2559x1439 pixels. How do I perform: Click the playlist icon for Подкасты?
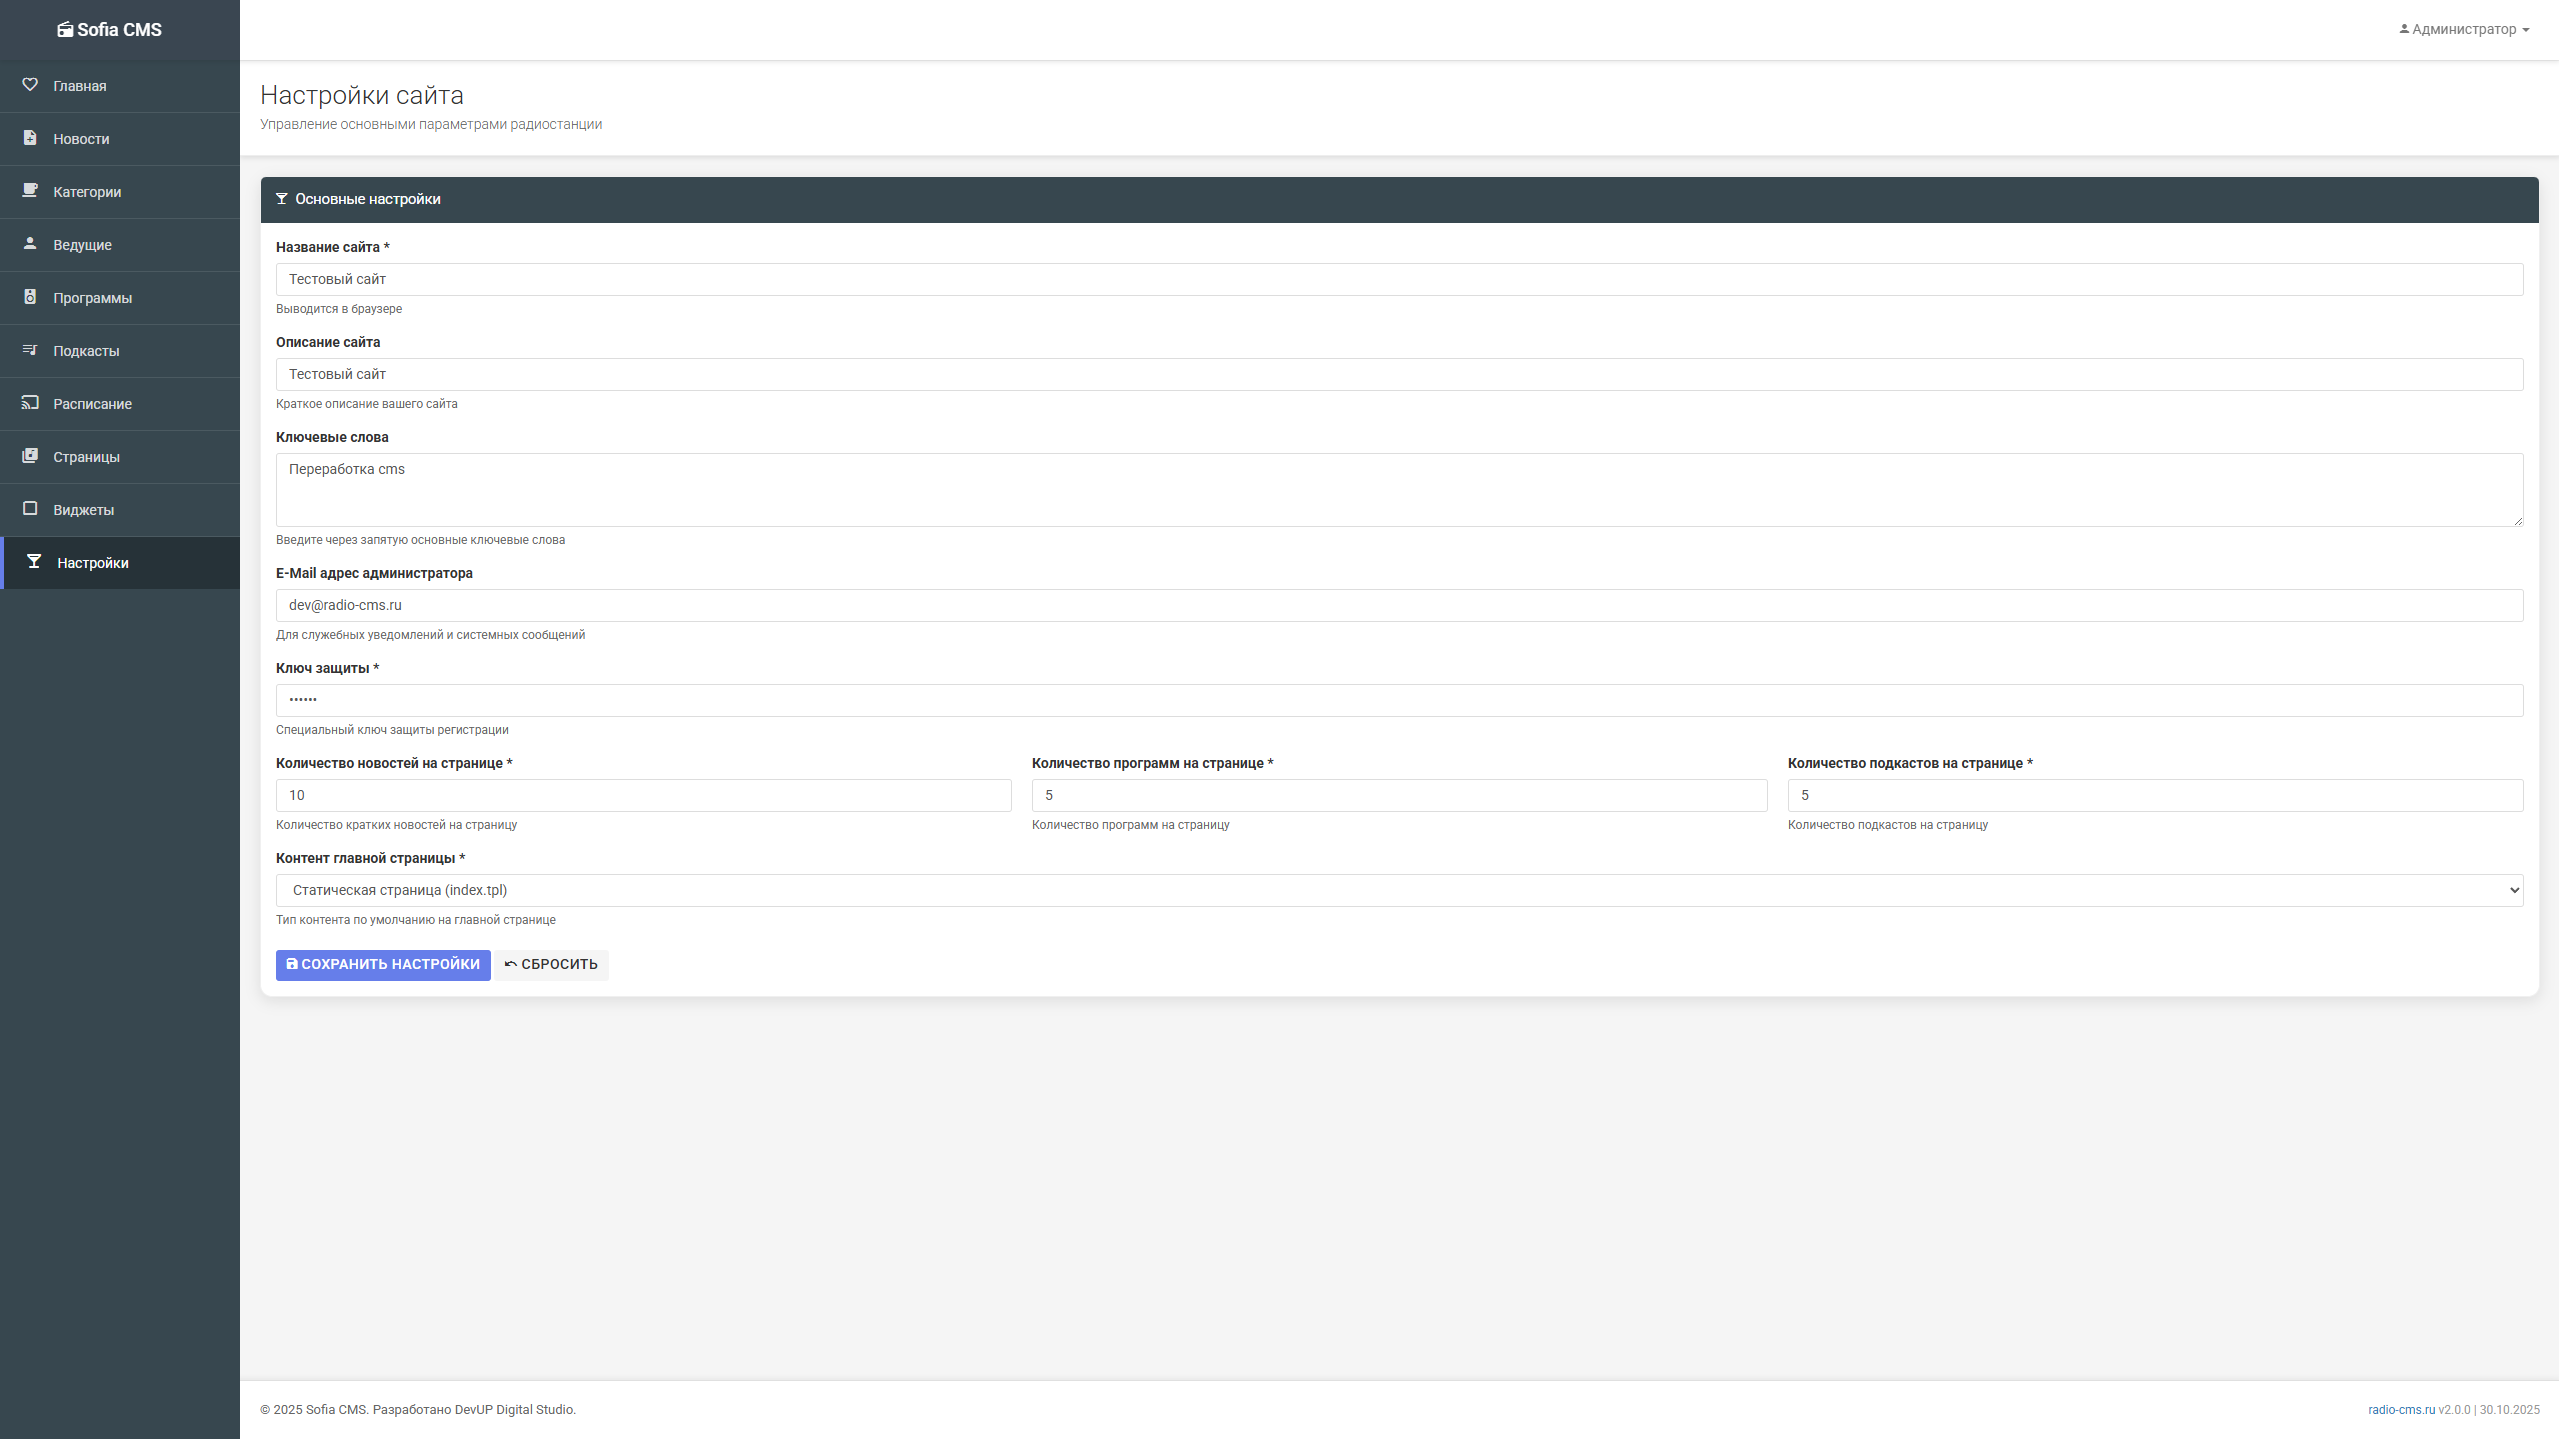(x=30, y=350)
